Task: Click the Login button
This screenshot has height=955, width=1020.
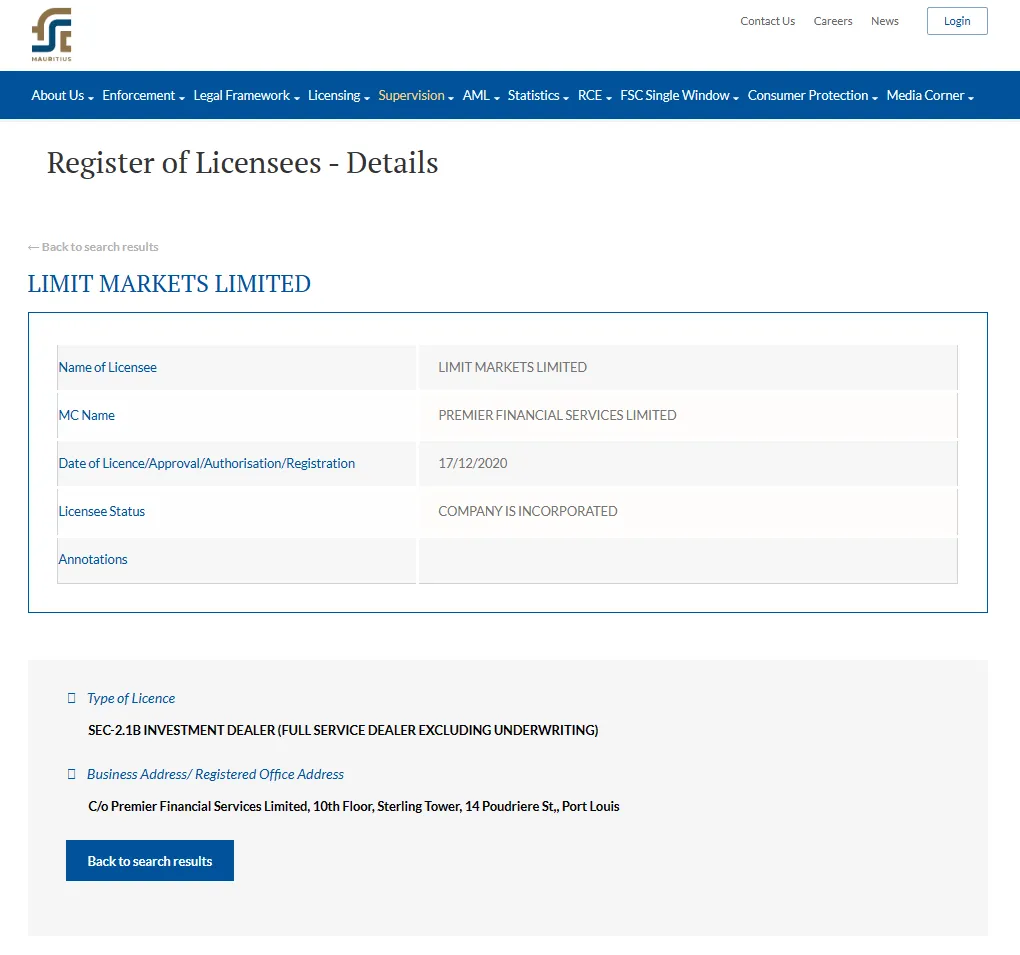Action: (957, 21)
